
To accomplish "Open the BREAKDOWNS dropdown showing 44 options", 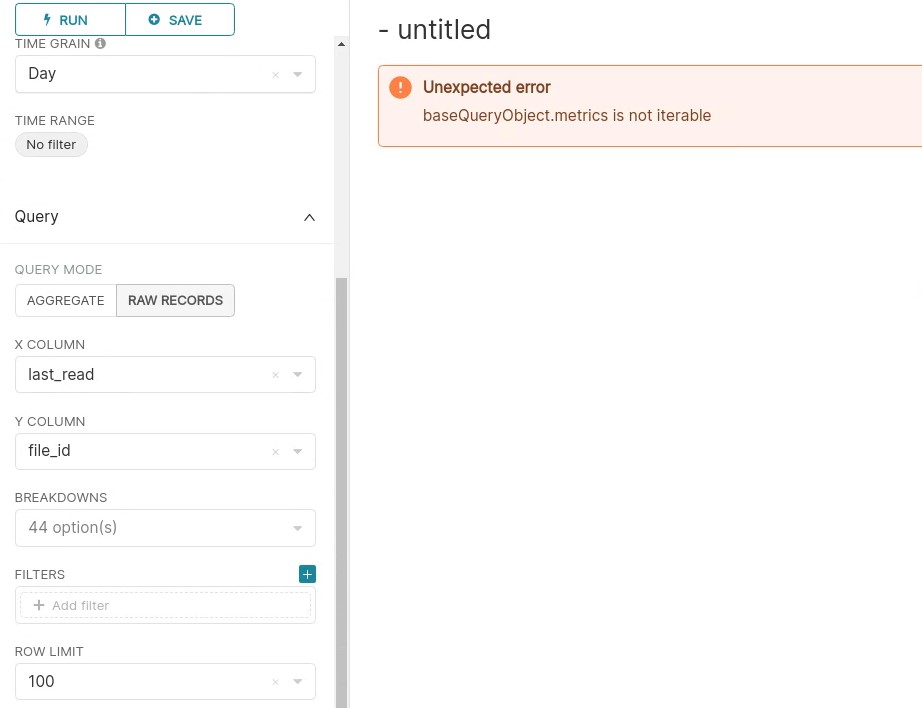I will click(x=297, y=527).
